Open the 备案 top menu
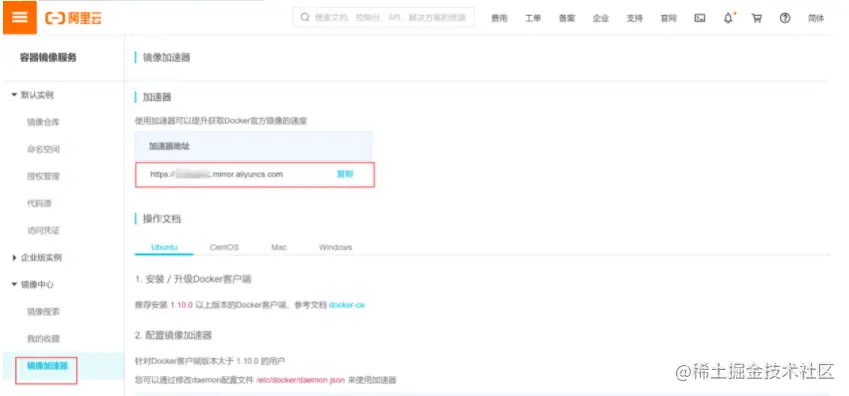 (x=566, y=18)
